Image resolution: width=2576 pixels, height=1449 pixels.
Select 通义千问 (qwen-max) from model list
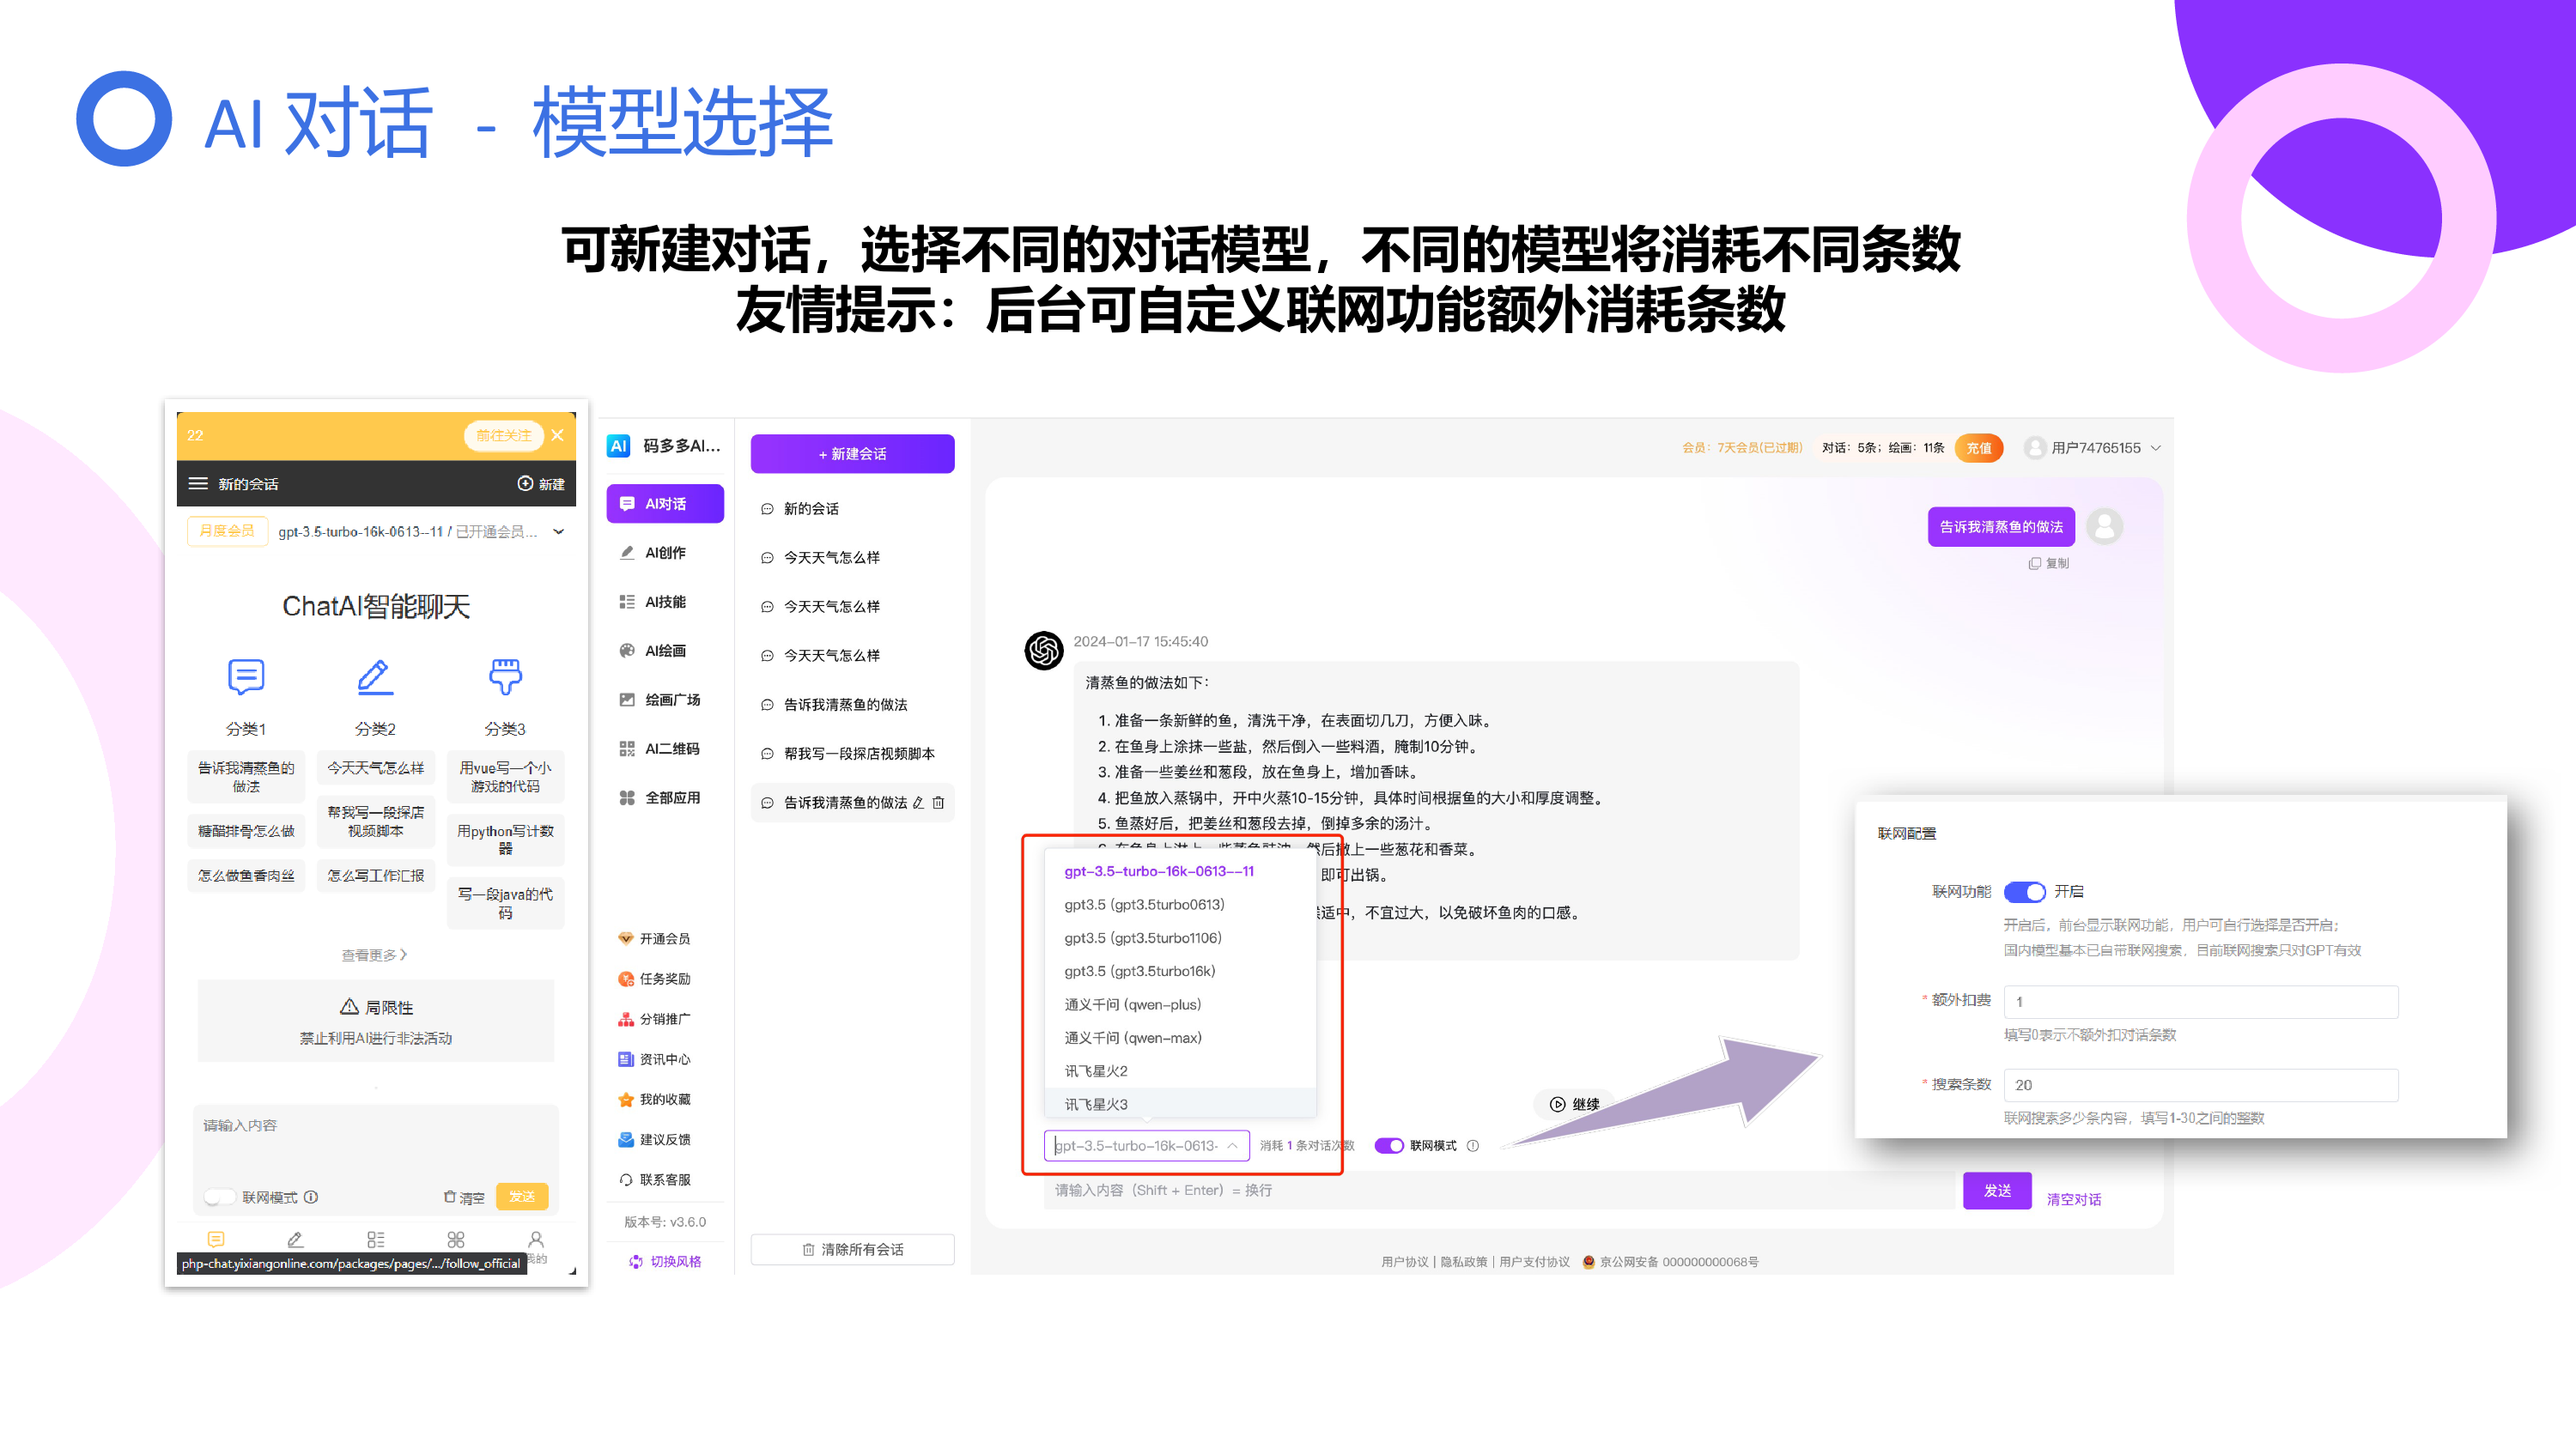point(1133,1037)
